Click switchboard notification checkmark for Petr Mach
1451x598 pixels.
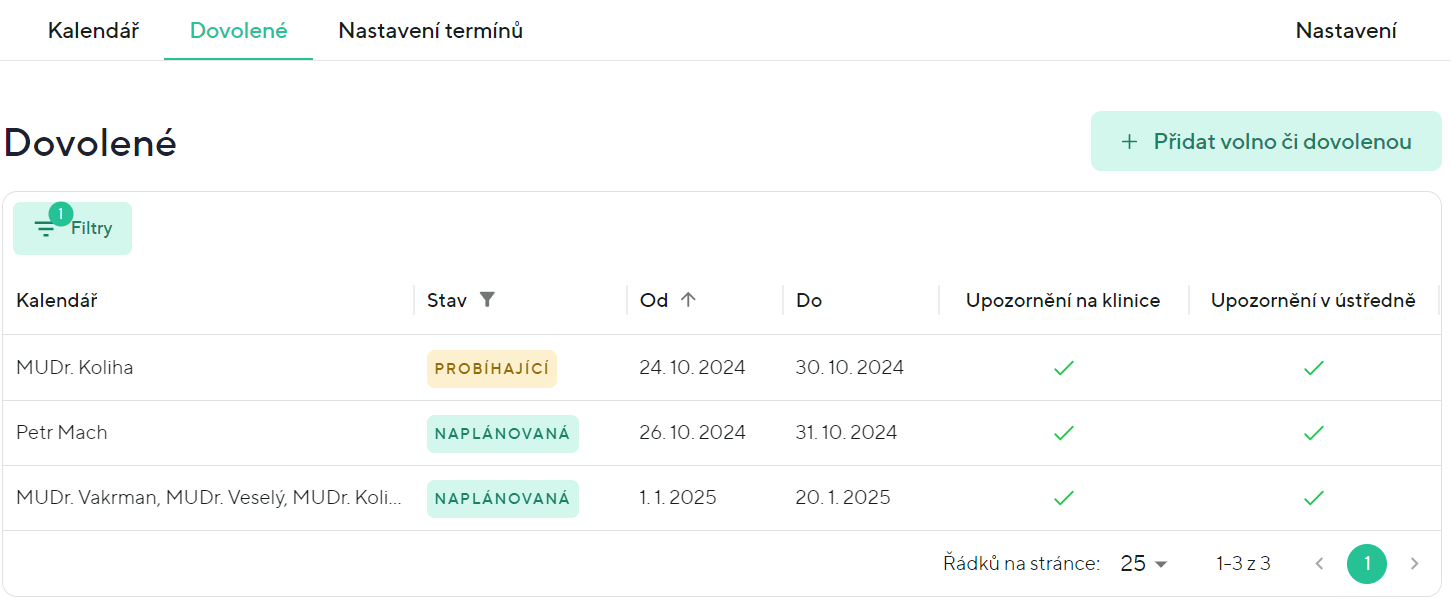(x=1313, y=433)
